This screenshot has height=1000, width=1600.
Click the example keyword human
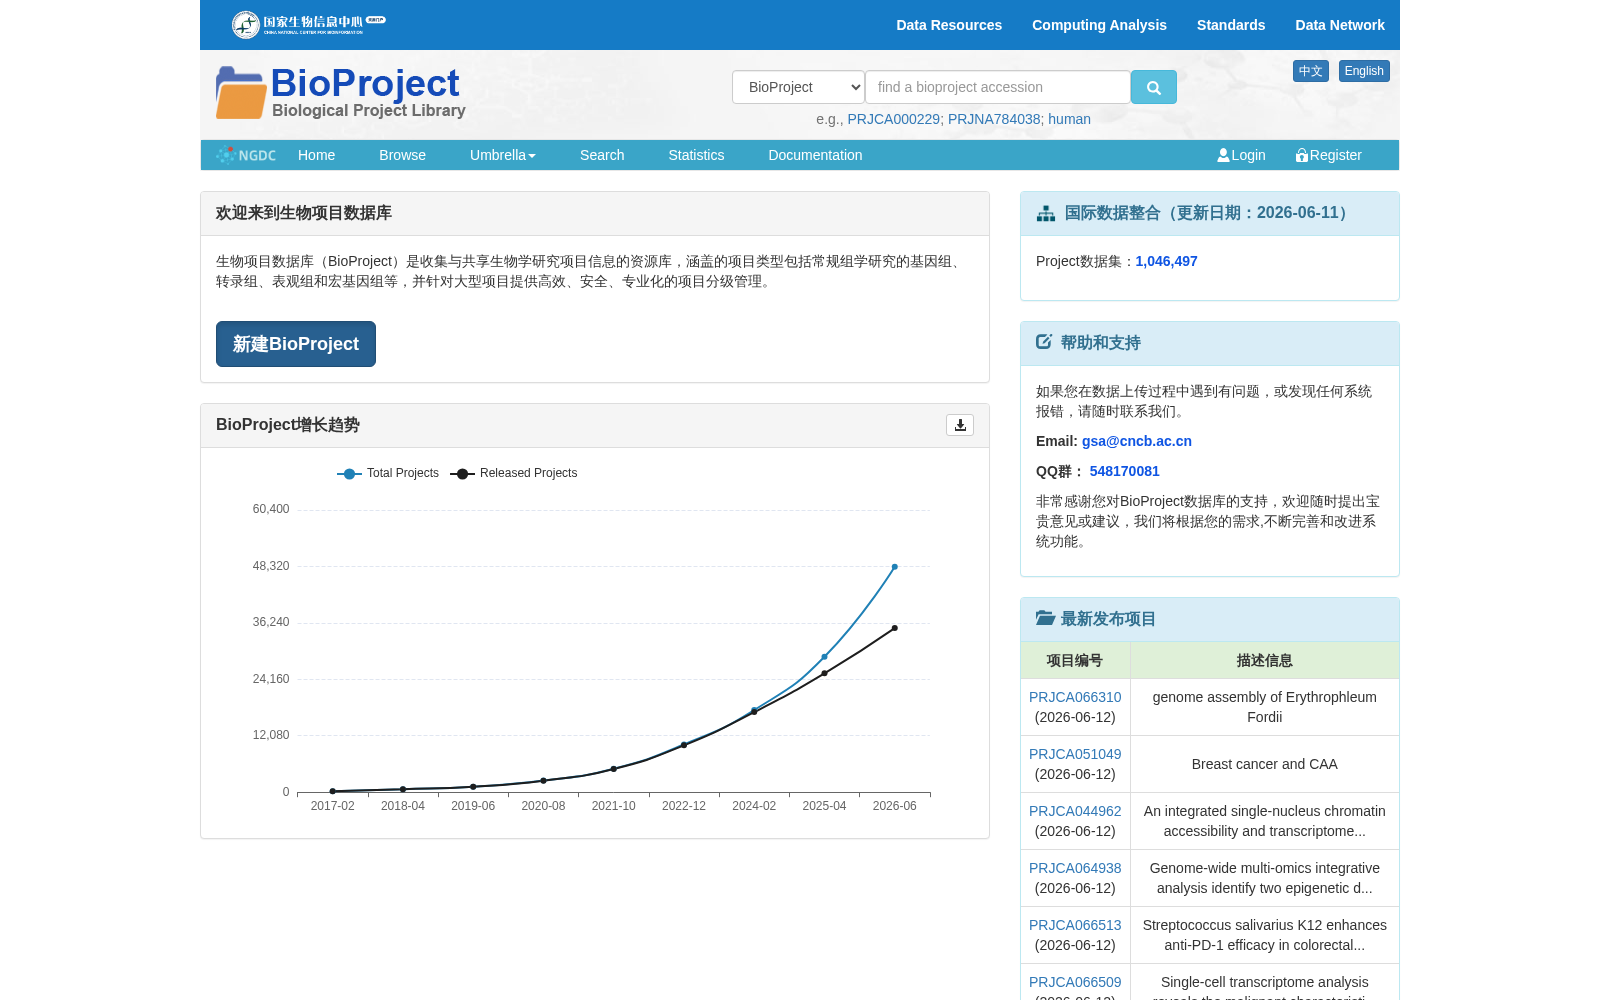(x=1069, y=119)
